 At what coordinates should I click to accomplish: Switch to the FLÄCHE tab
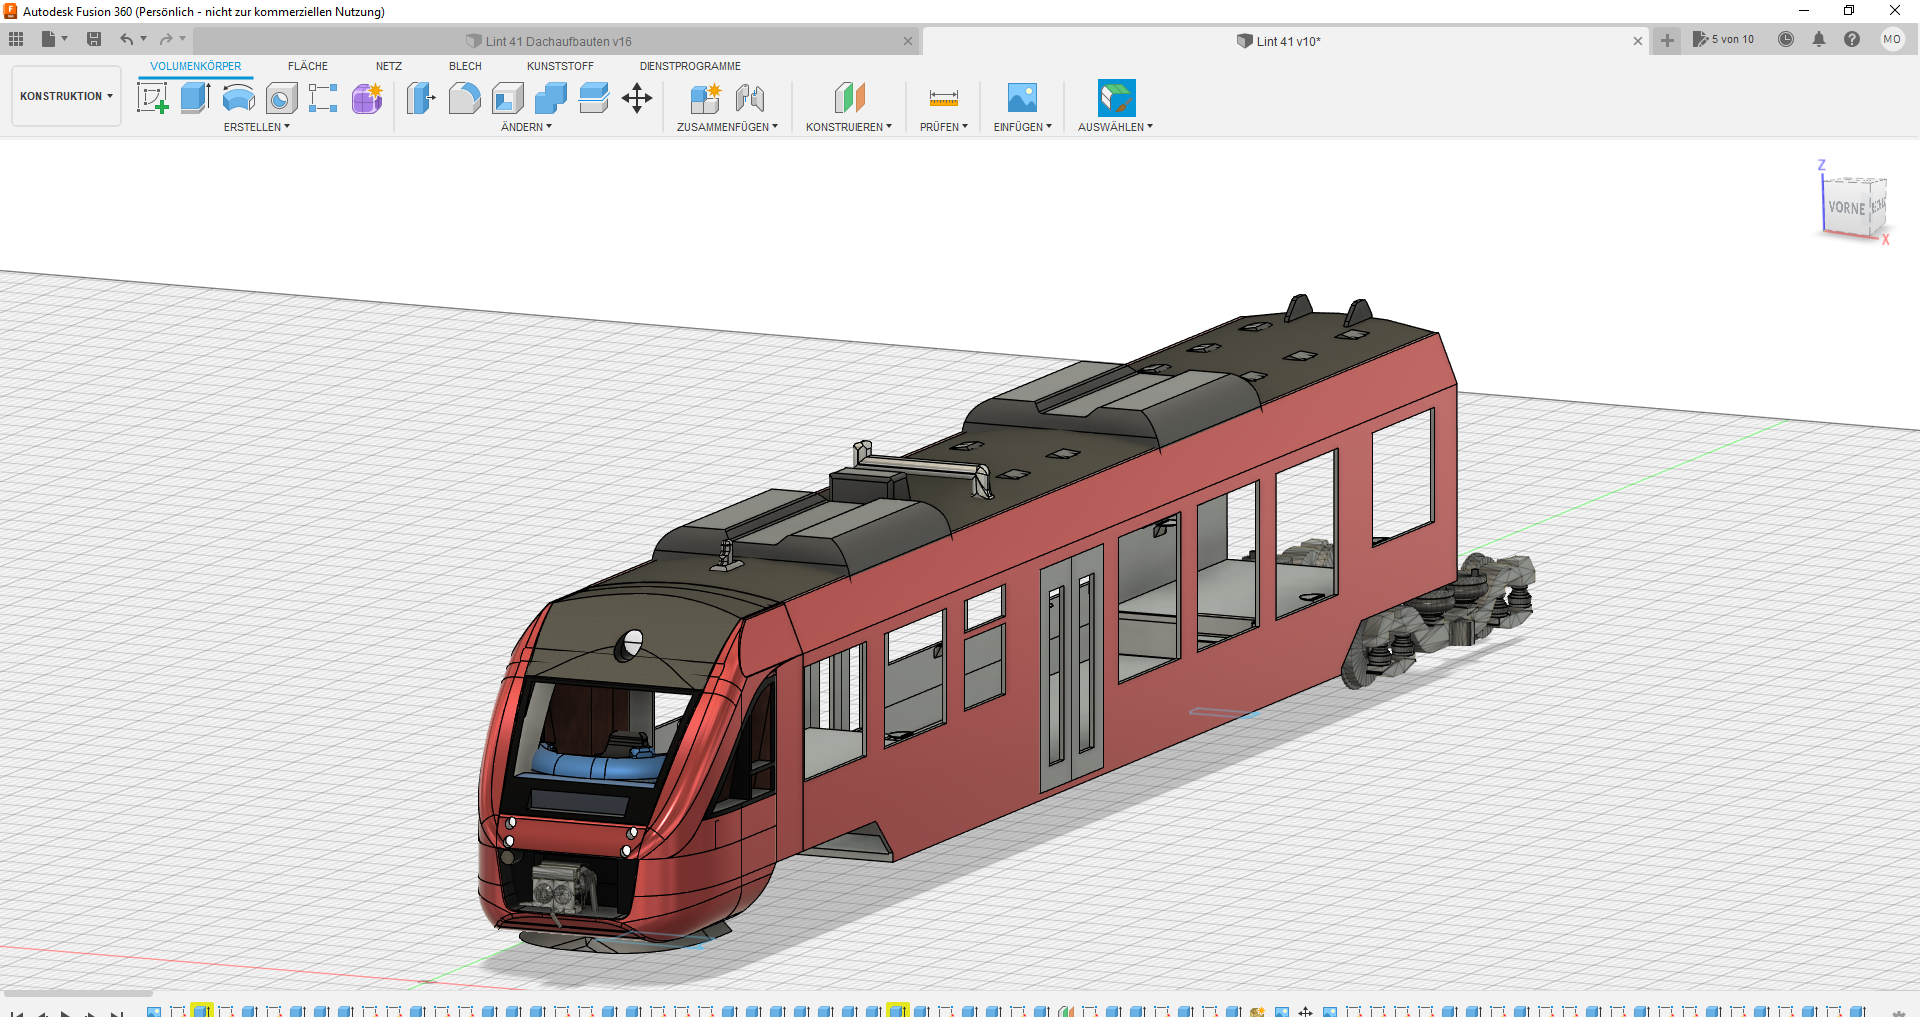tap(308, 66)
